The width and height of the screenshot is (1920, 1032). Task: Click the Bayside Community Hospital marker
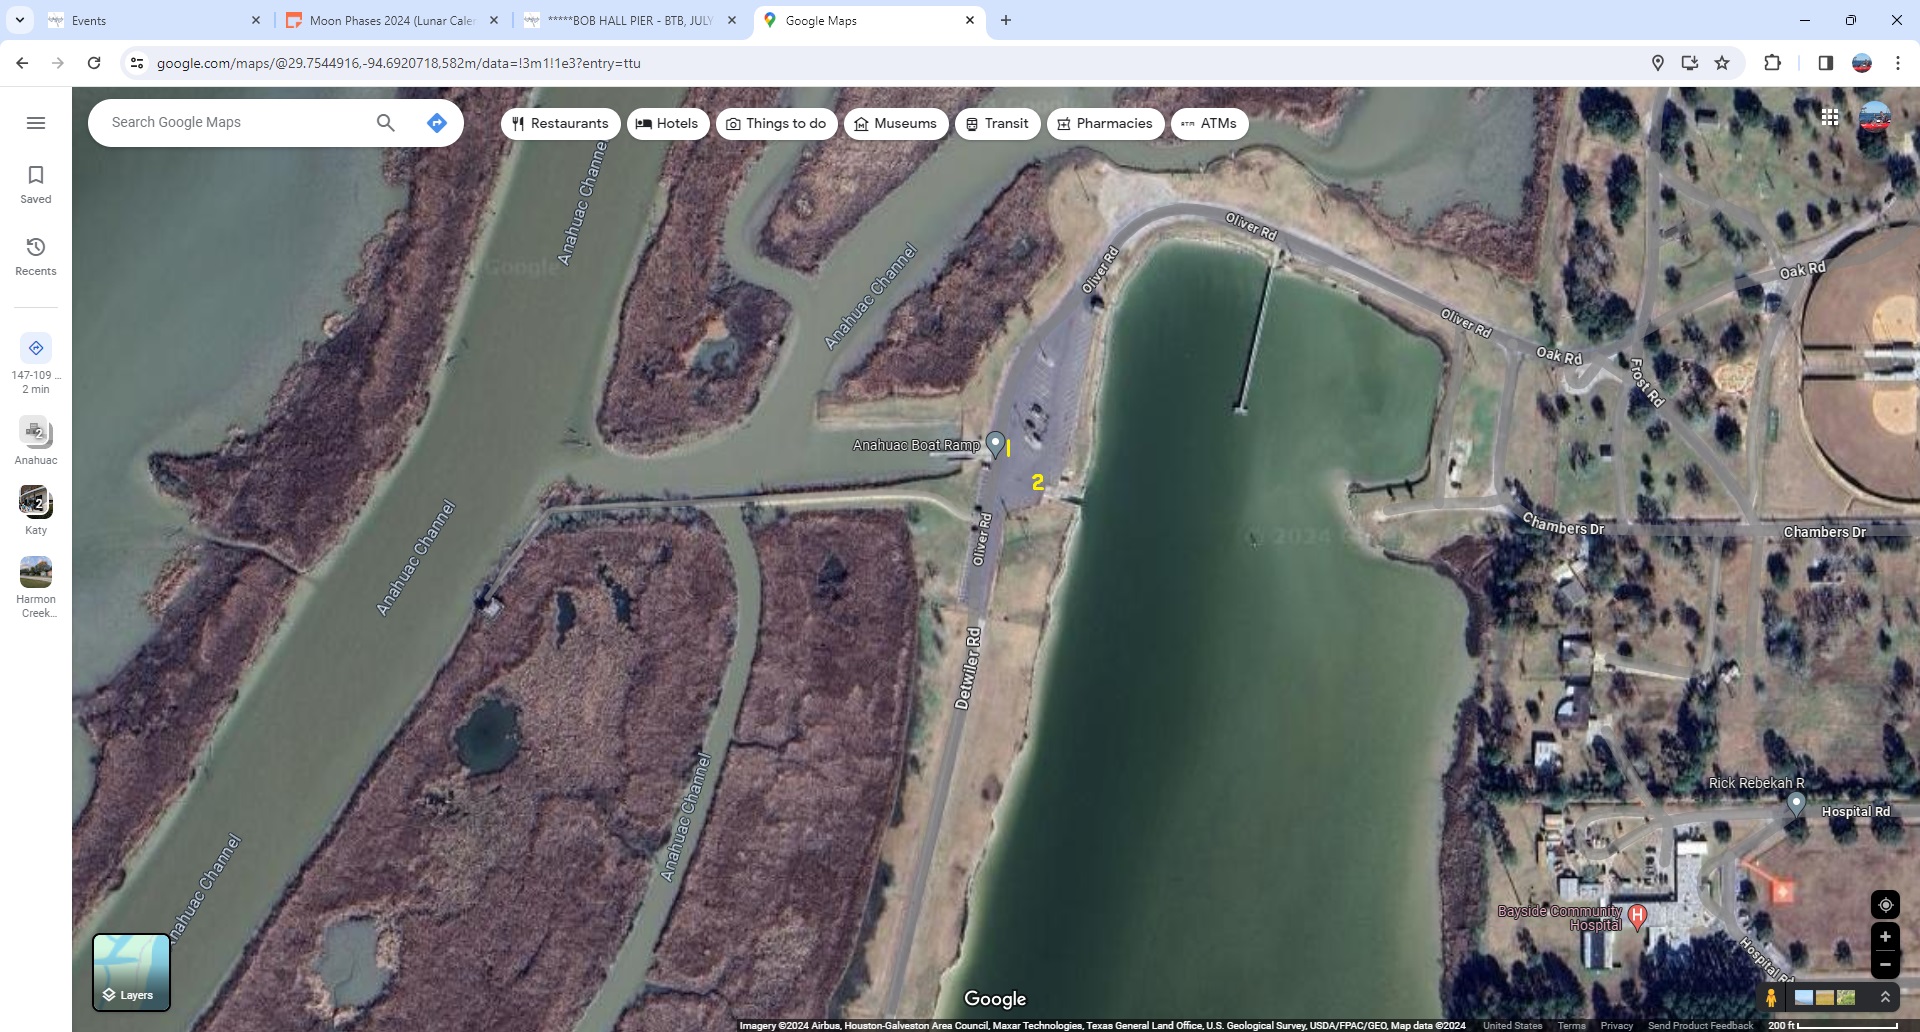pyautogui.click(x=1637, y=914)
